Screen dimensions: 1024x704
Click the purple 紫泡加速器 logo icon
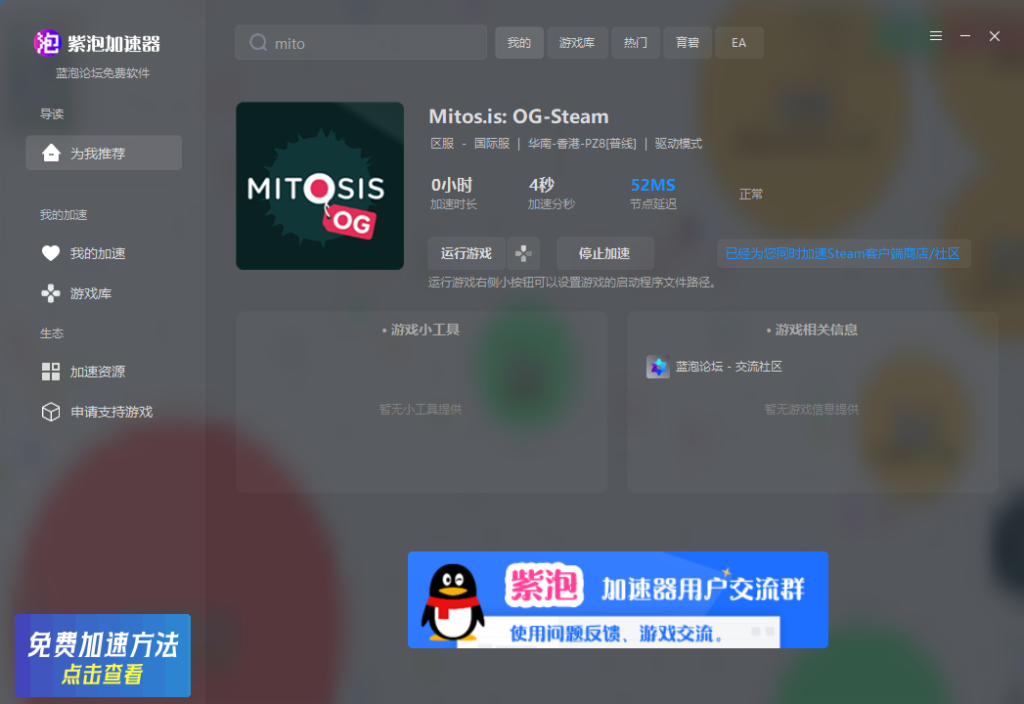tap(47, 43)
